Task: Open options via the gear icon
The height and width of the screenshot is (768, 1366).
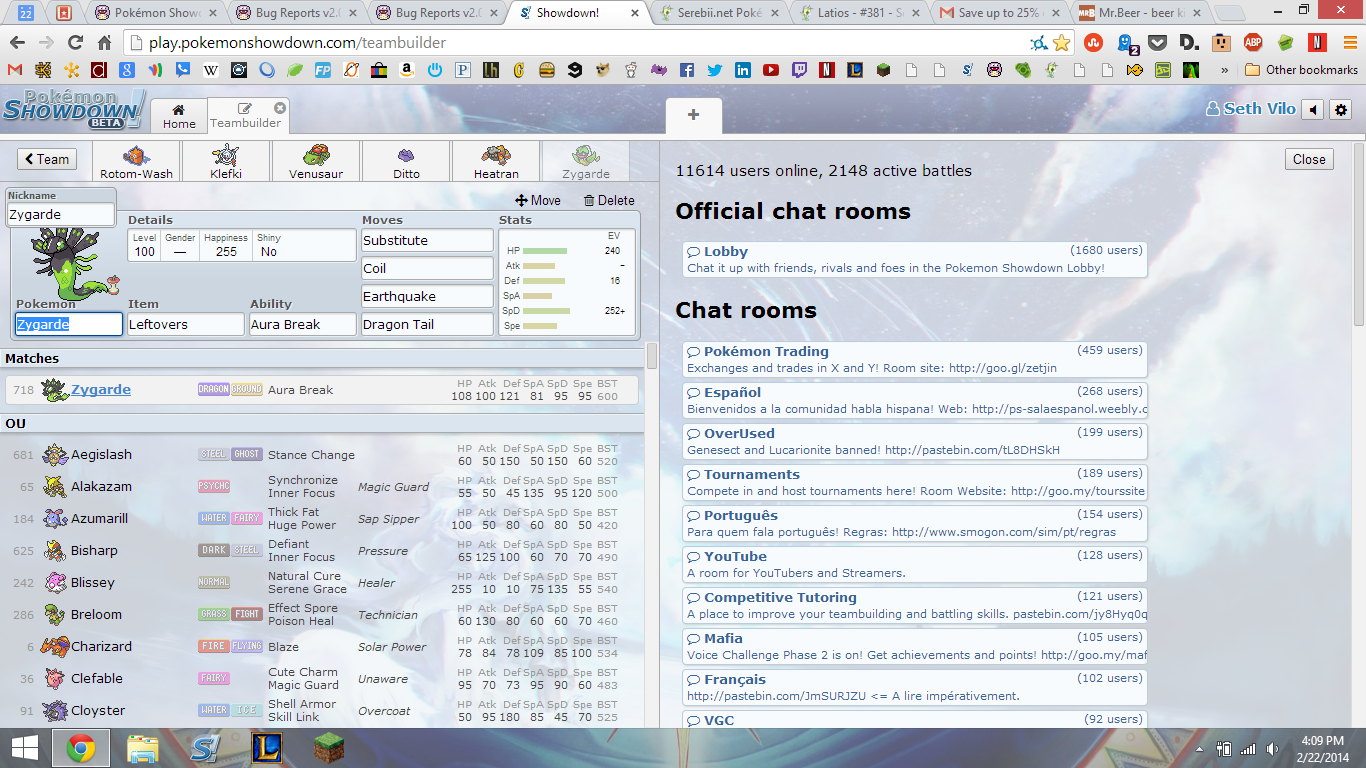Action: [x=1342, y=110]
